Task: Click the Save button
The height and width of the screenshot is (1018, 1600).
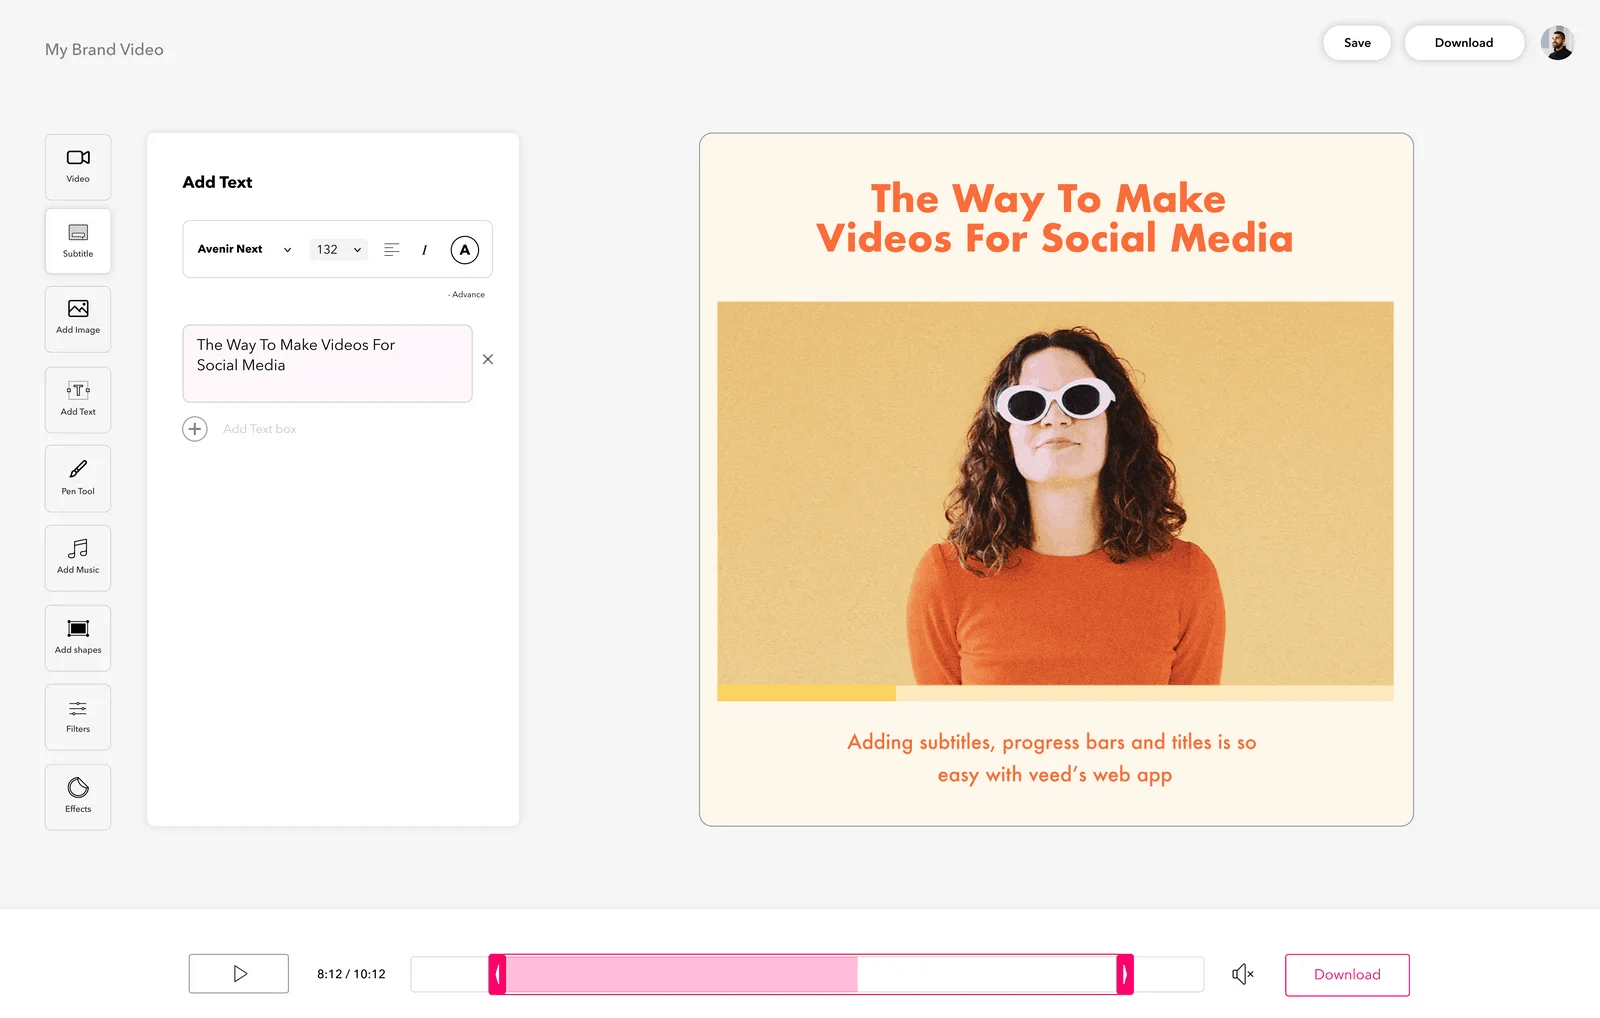Action: (x=1356, y=43)
